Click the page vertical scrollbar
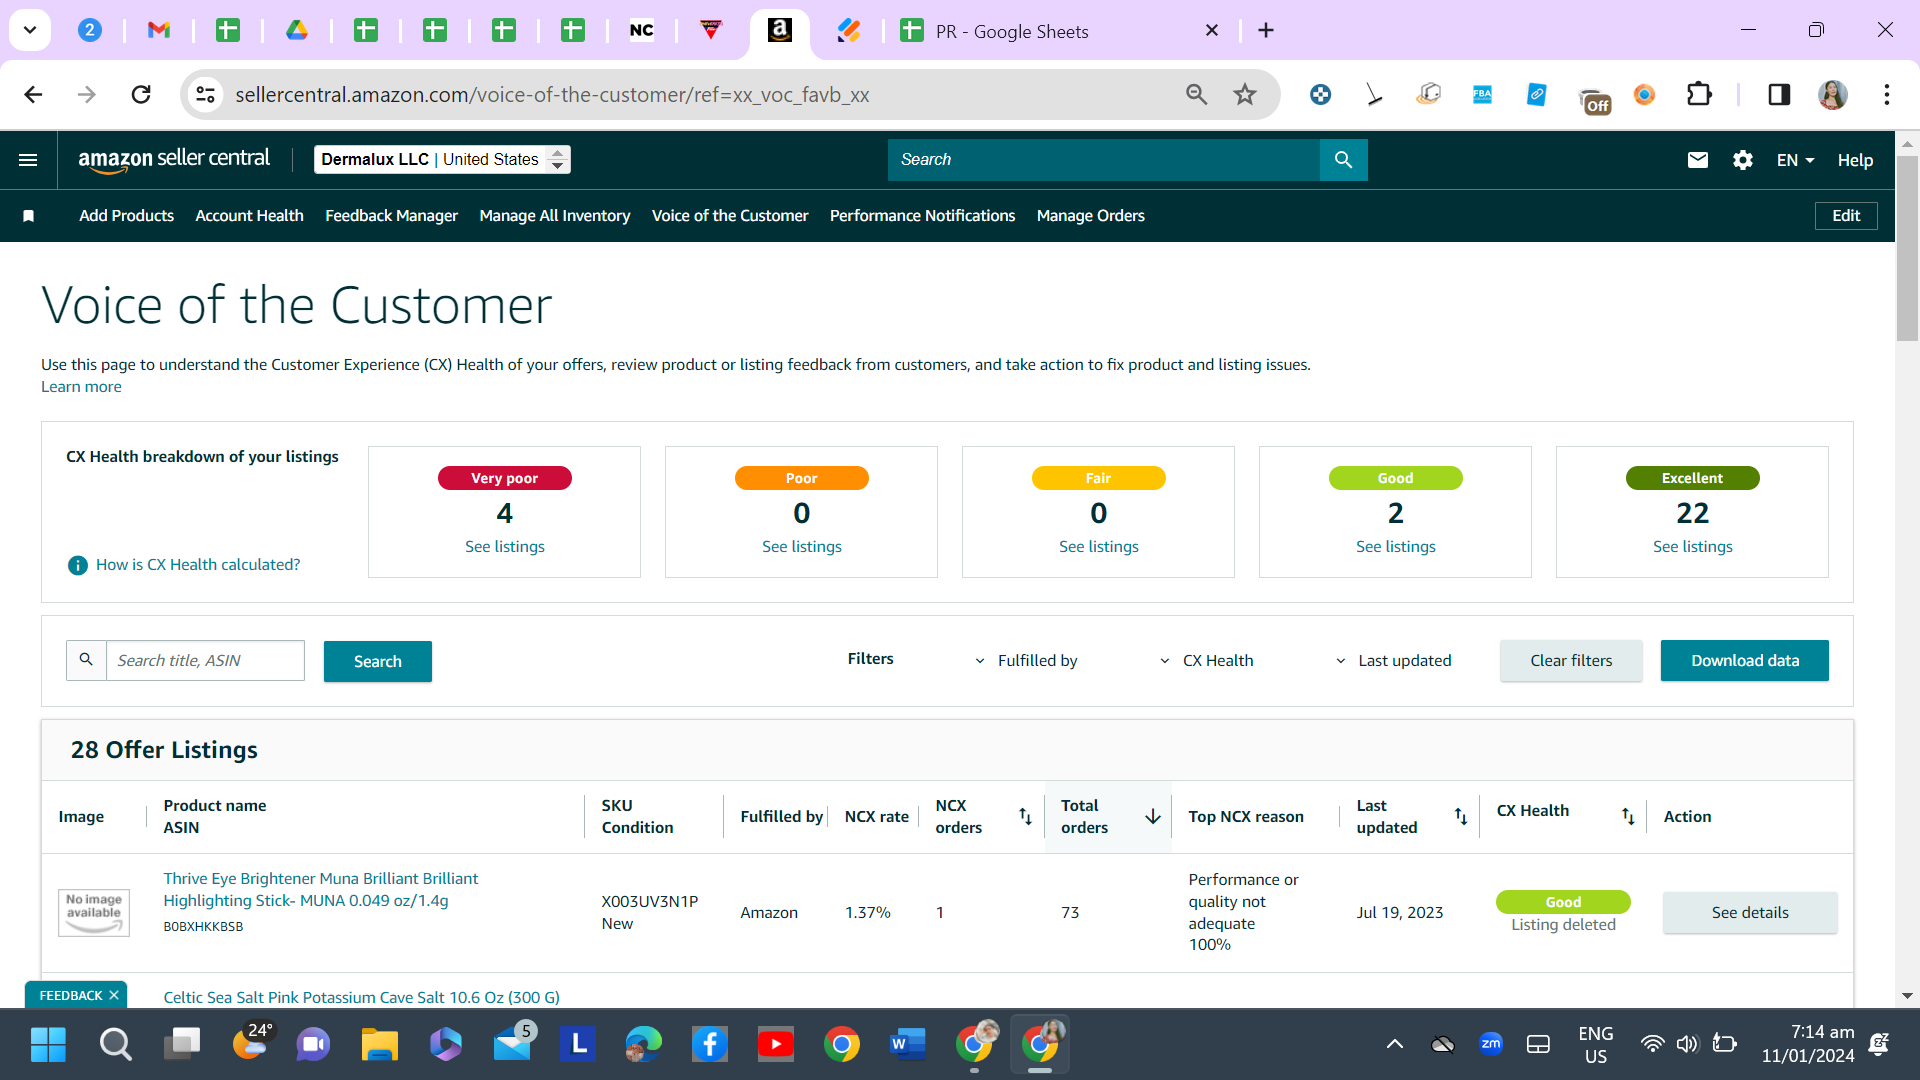The width and height of the screenshot is (1920, 1080). (1907, 248)
